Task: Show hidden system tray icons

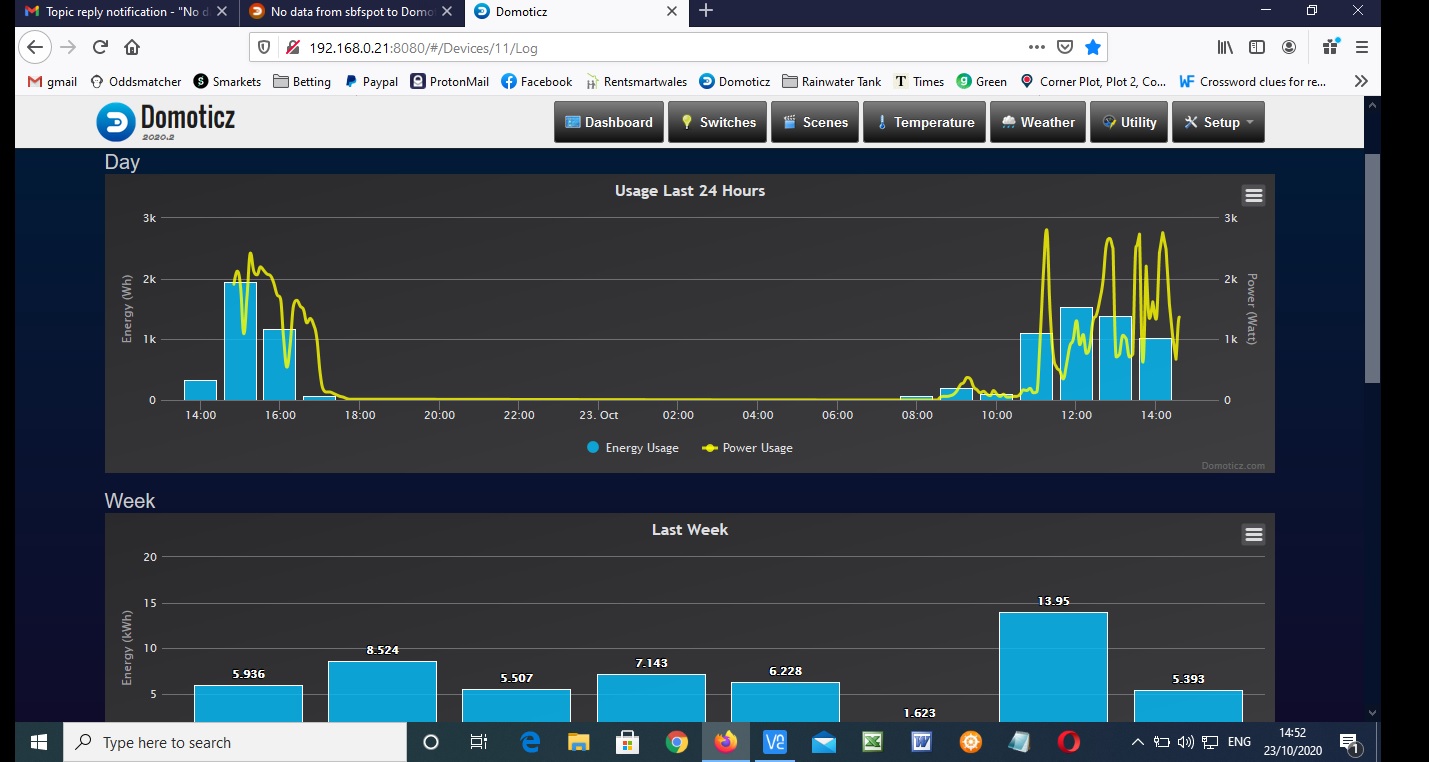Action: (1137, 742)
